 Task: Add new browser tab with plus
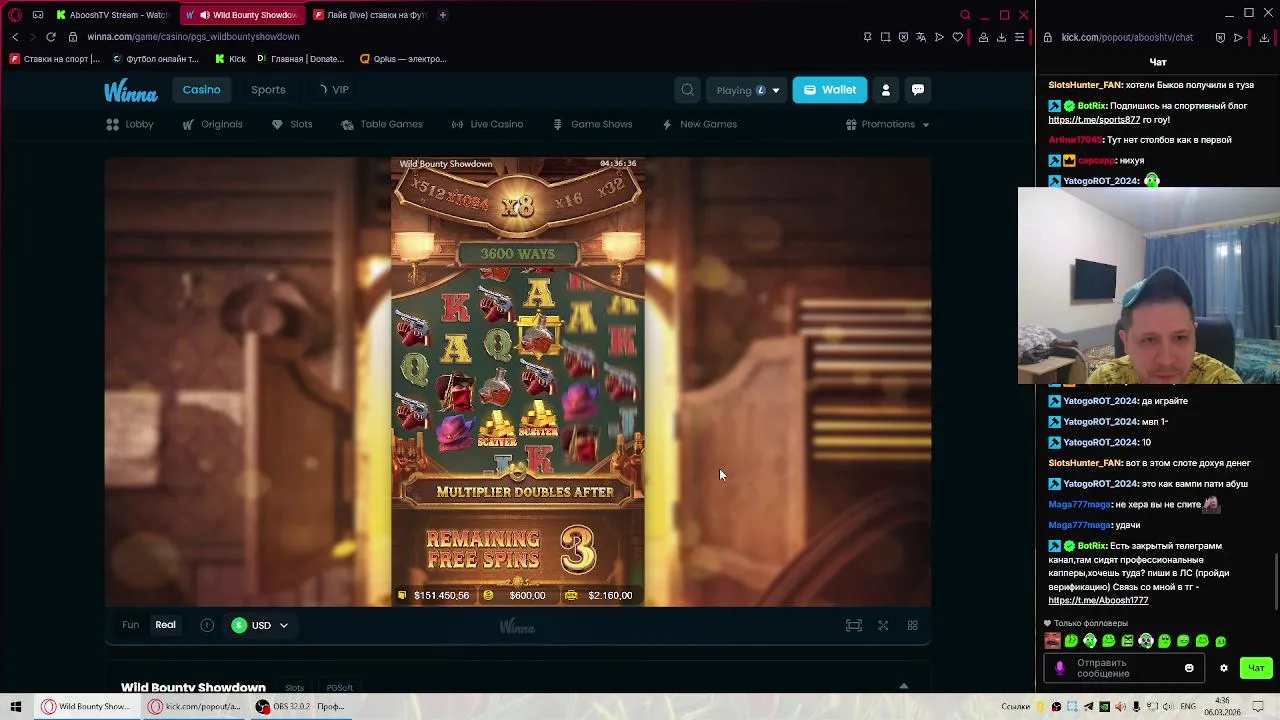click(x=442, y=15)
